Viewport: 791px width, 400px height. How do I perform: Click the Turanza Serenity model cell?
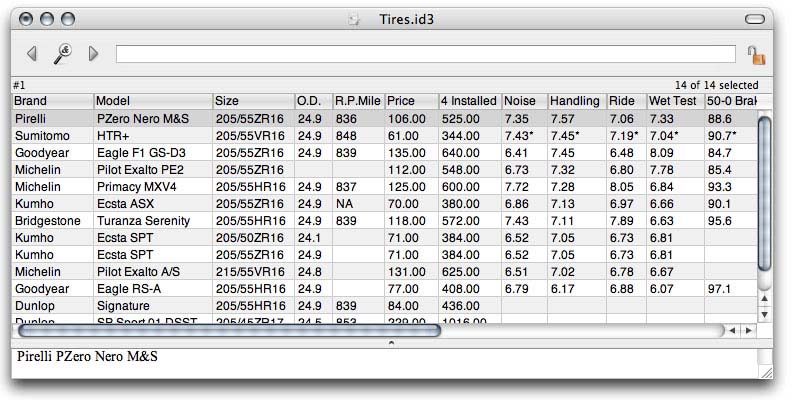pos(153,221)
